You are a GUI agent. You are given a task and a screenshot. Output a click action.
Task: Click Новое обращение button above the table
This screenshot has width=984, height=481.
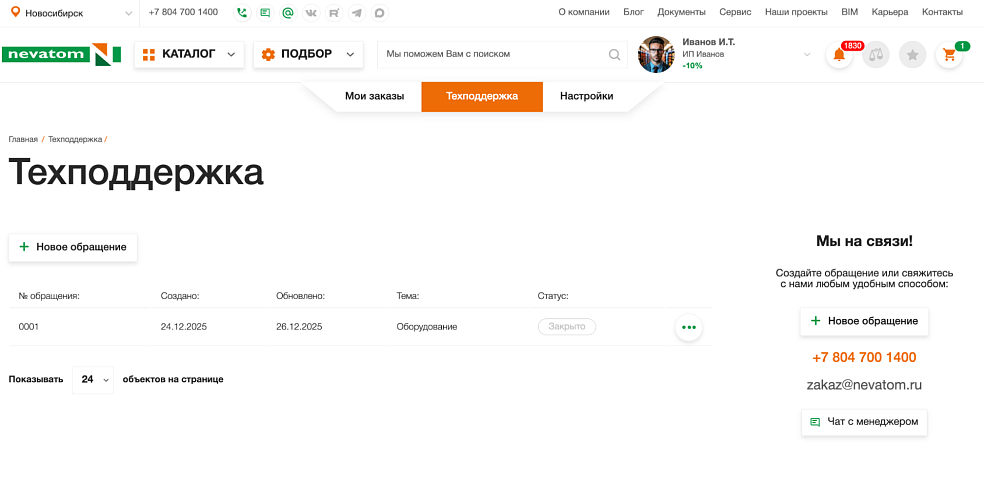(73, 247)
